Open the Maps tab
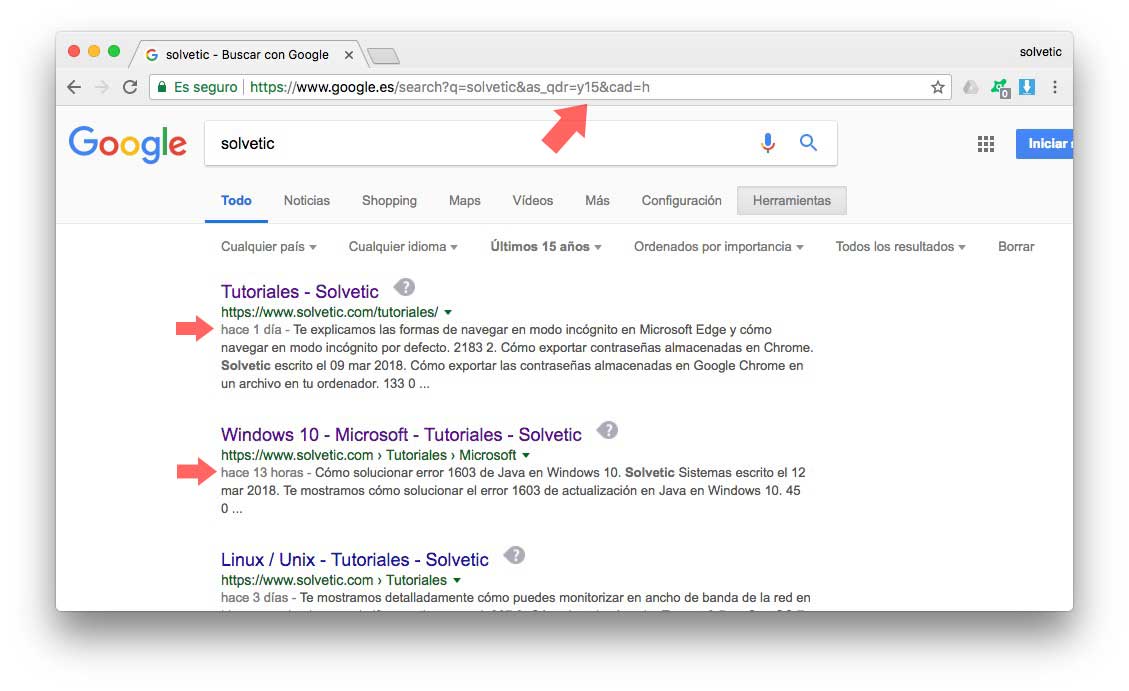This screenshot has height=691, width=1129. (x=464, y=201)
